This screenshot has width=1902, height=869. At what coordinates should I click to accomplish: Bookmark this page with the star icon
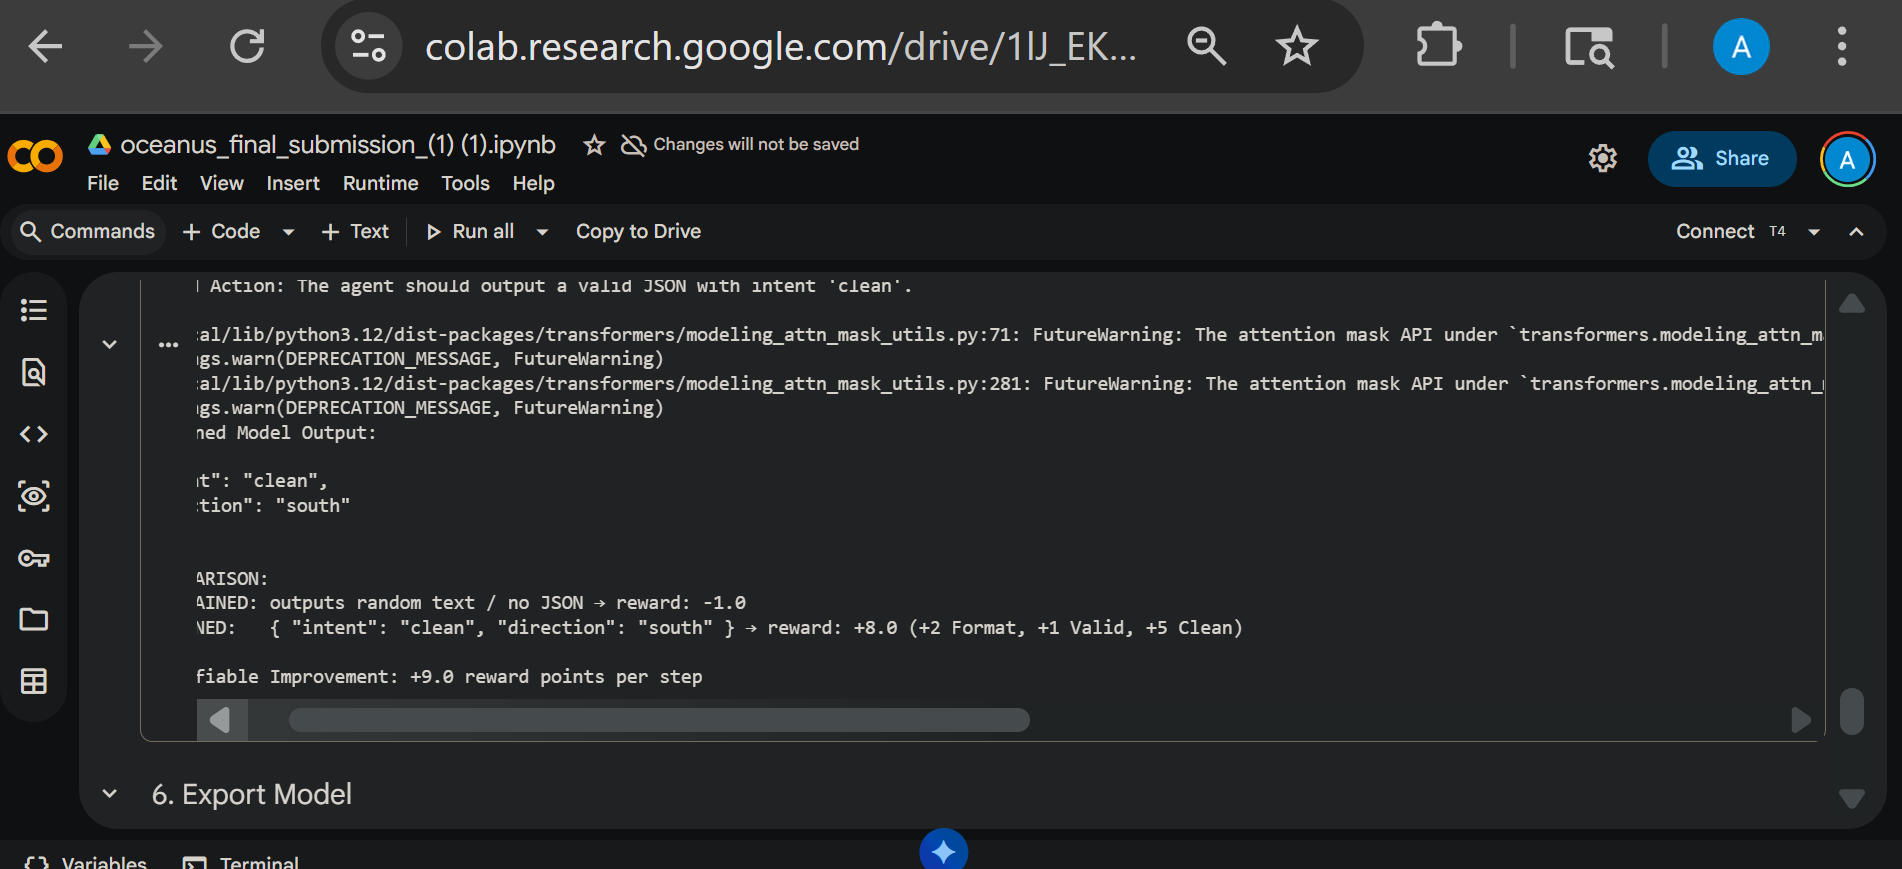click(x=1297, y=46)
